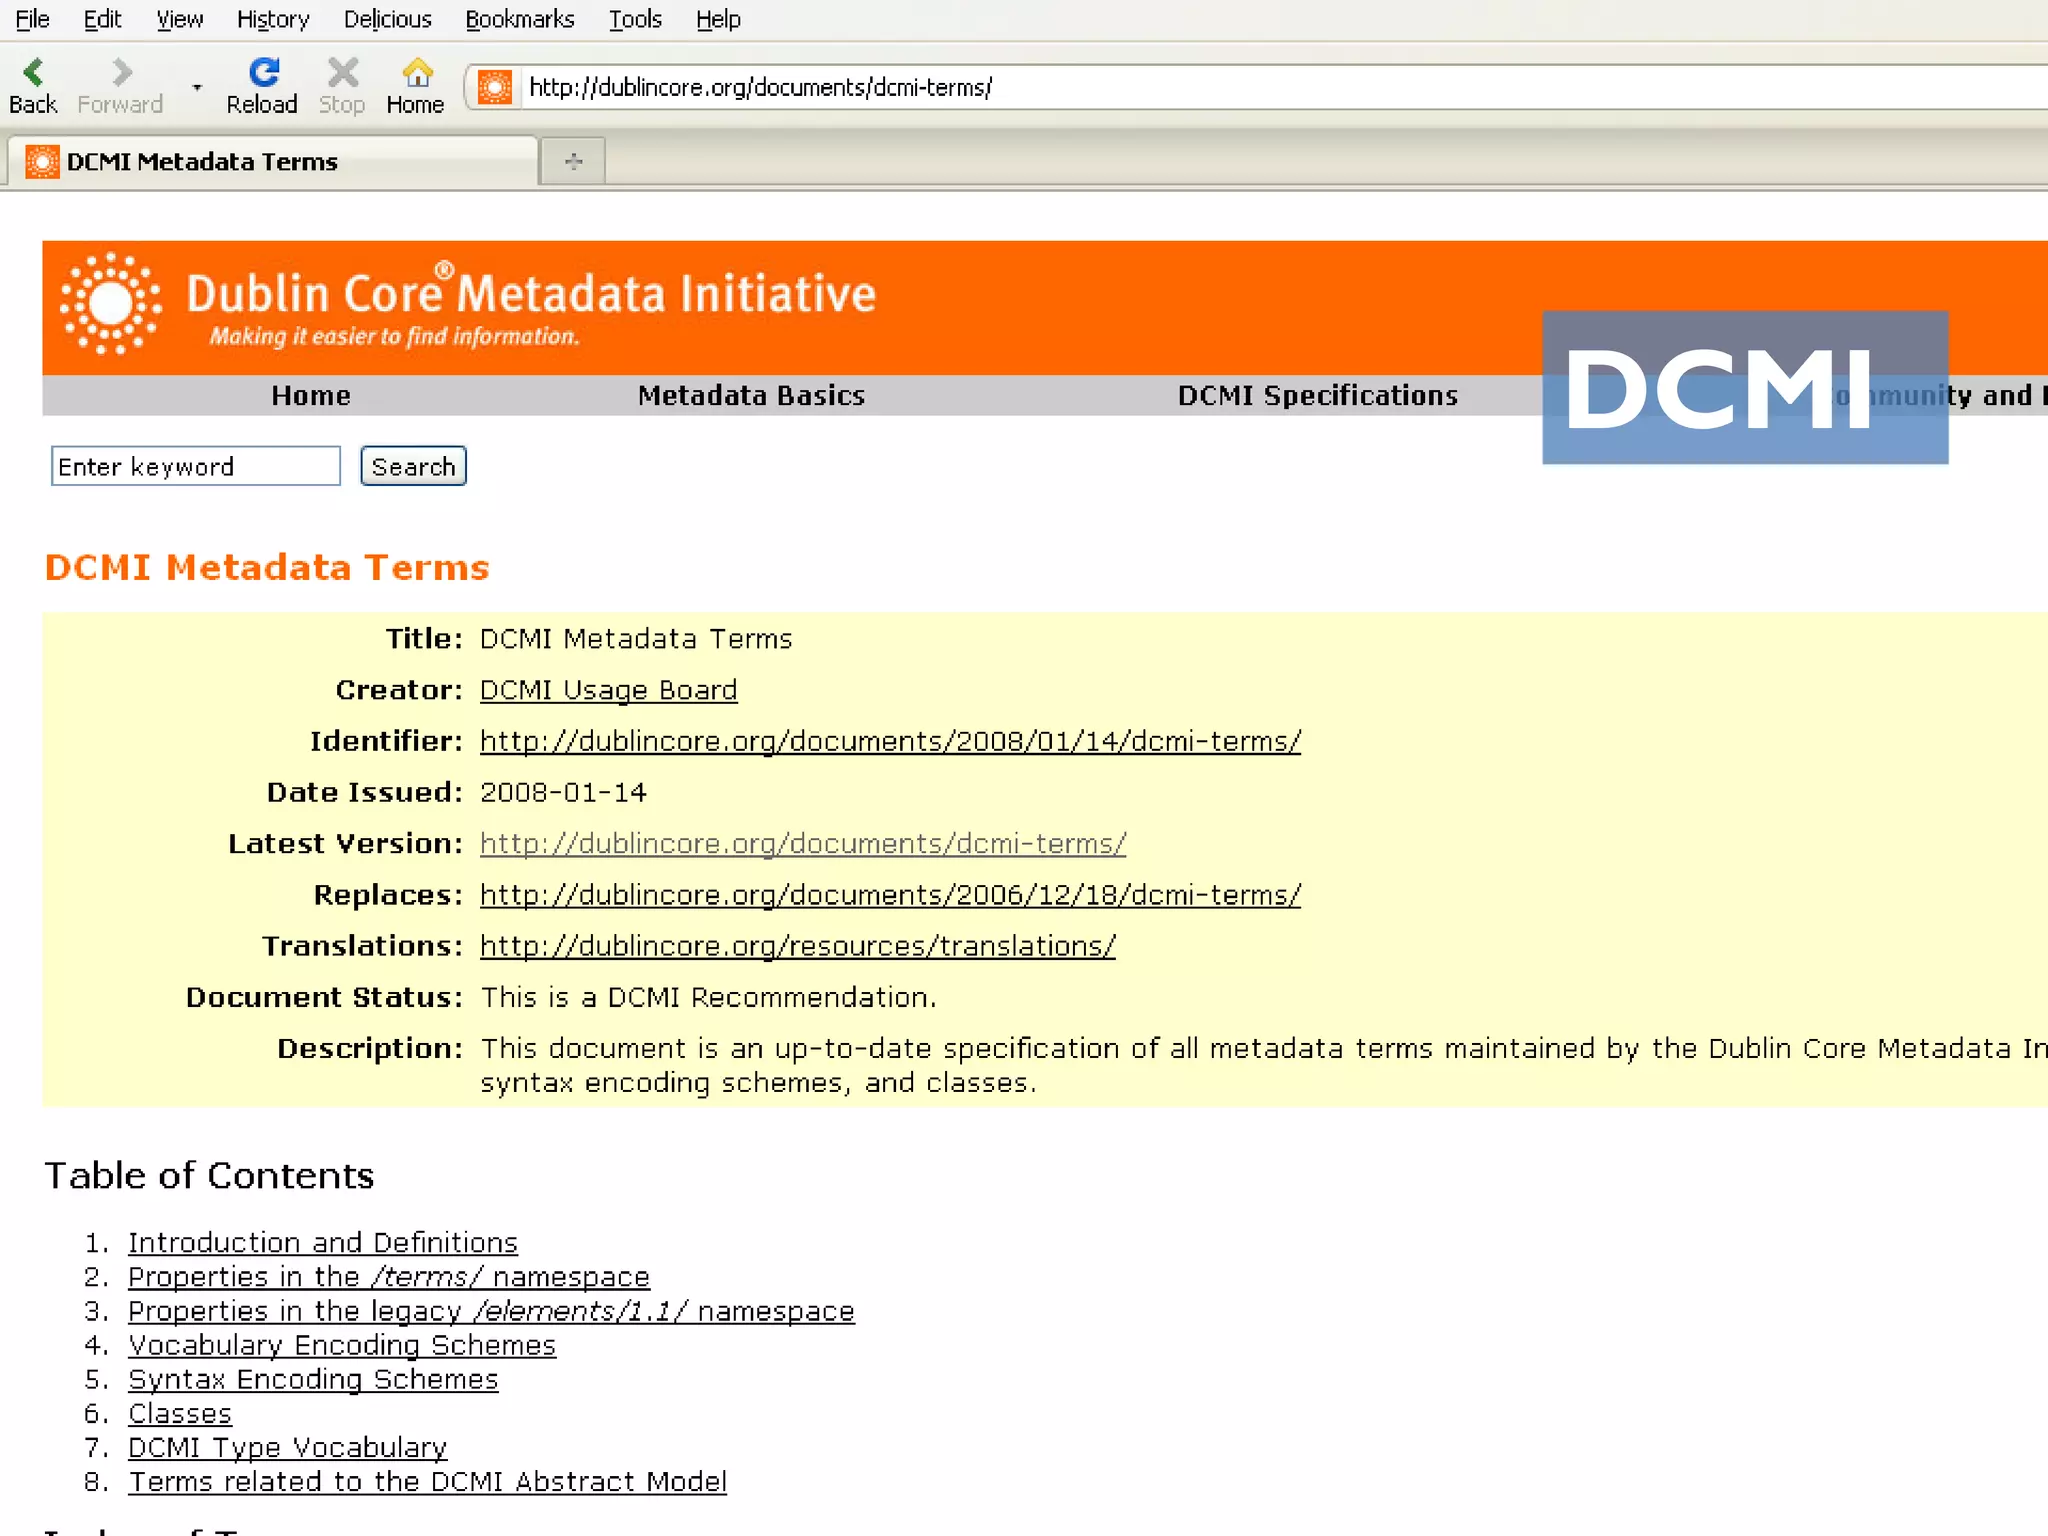This screenshot has width=2048, height=1536.
Task: Open the Tools menu
Action: [636, 19]
